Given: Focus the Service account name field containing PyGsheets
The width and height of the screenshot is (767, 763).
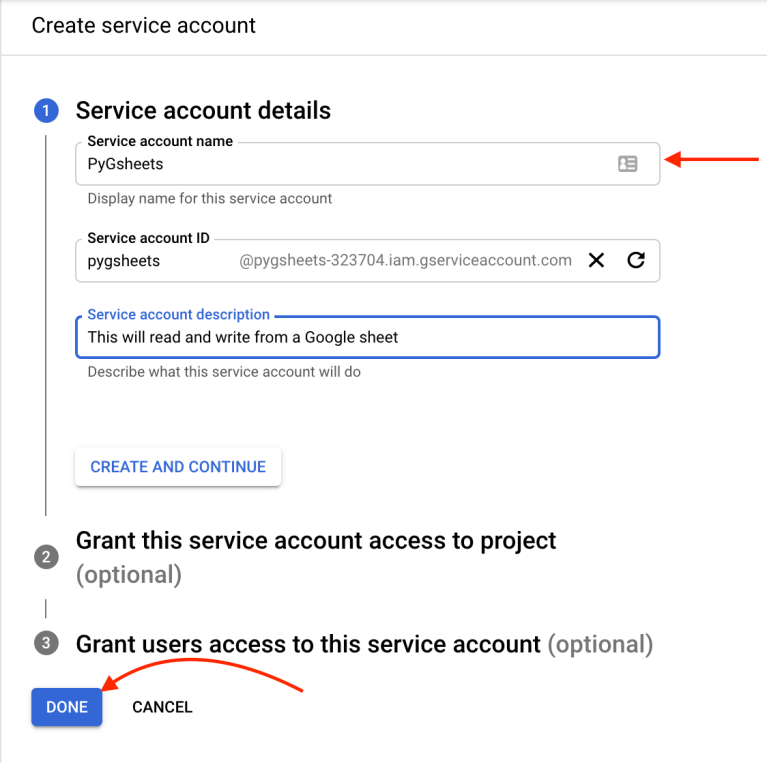Looking at the screenshot, I should (340, 164).
